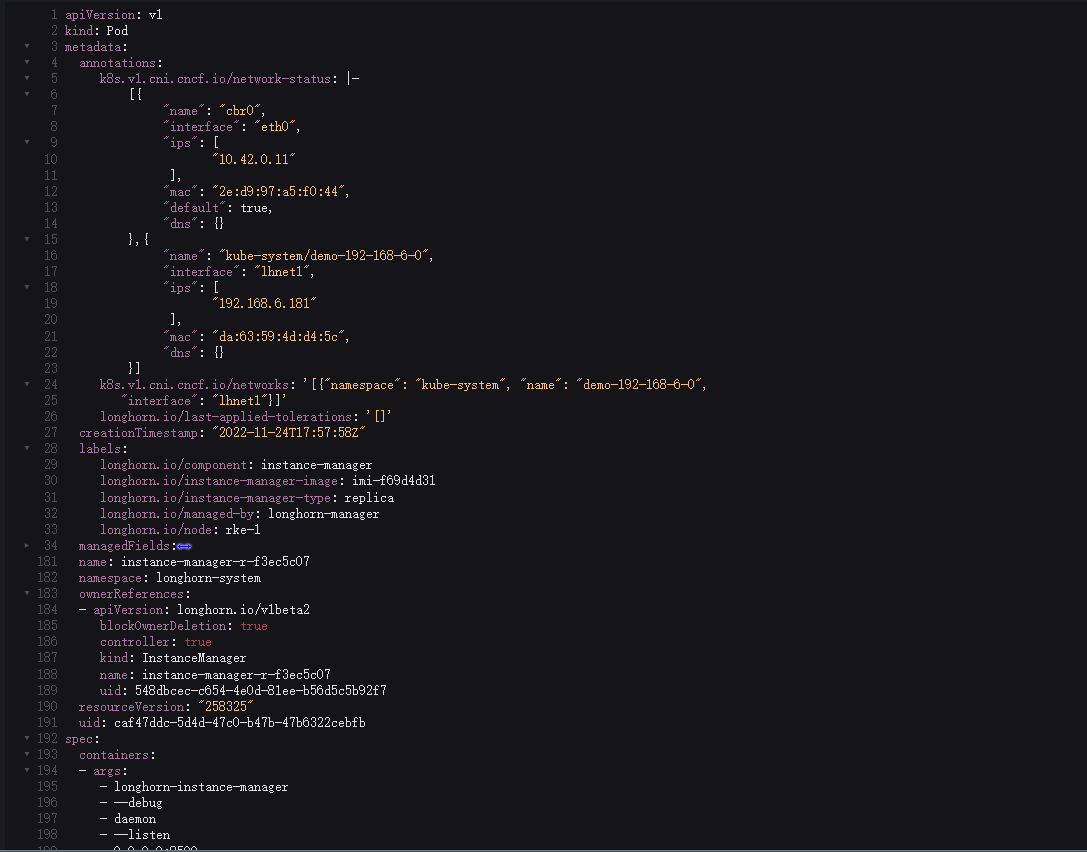The height and width of the screenshot is (852, 1087).
Task: Collapse the network-status annotation block
Action: (x=28, y=78)
